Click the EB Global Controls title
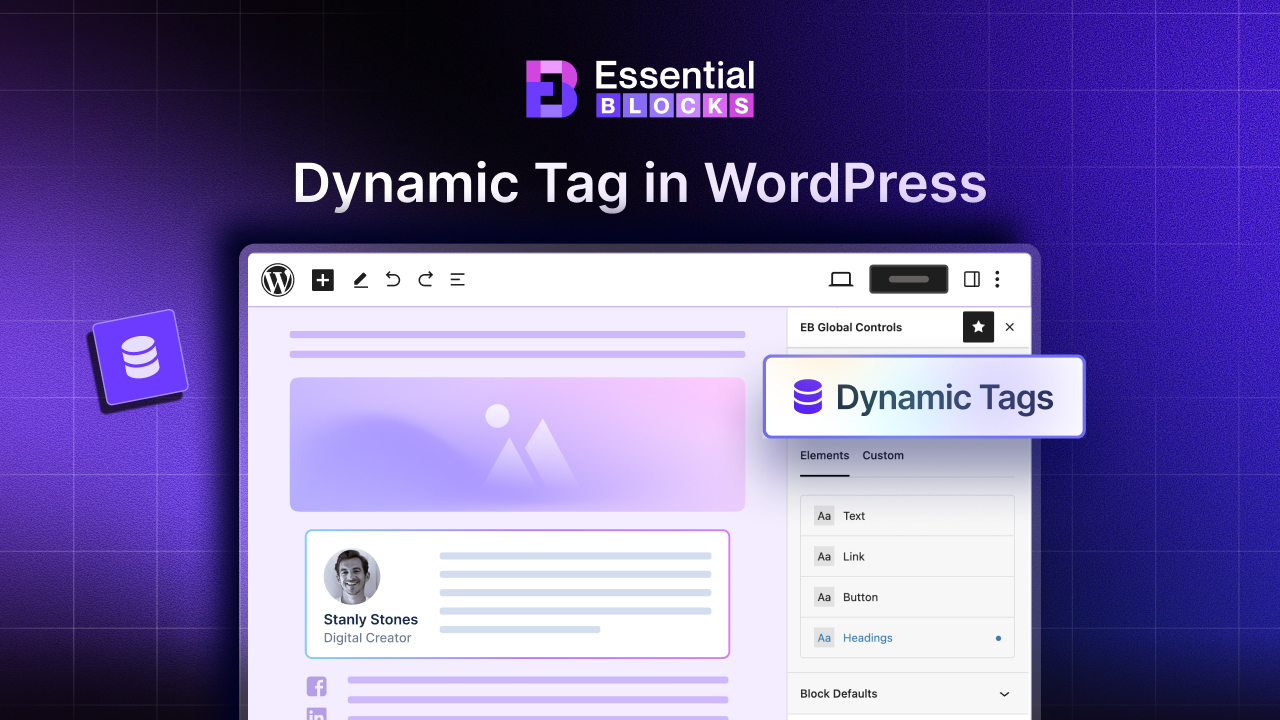Screen dimensions: 1280x720 point(851,327)
